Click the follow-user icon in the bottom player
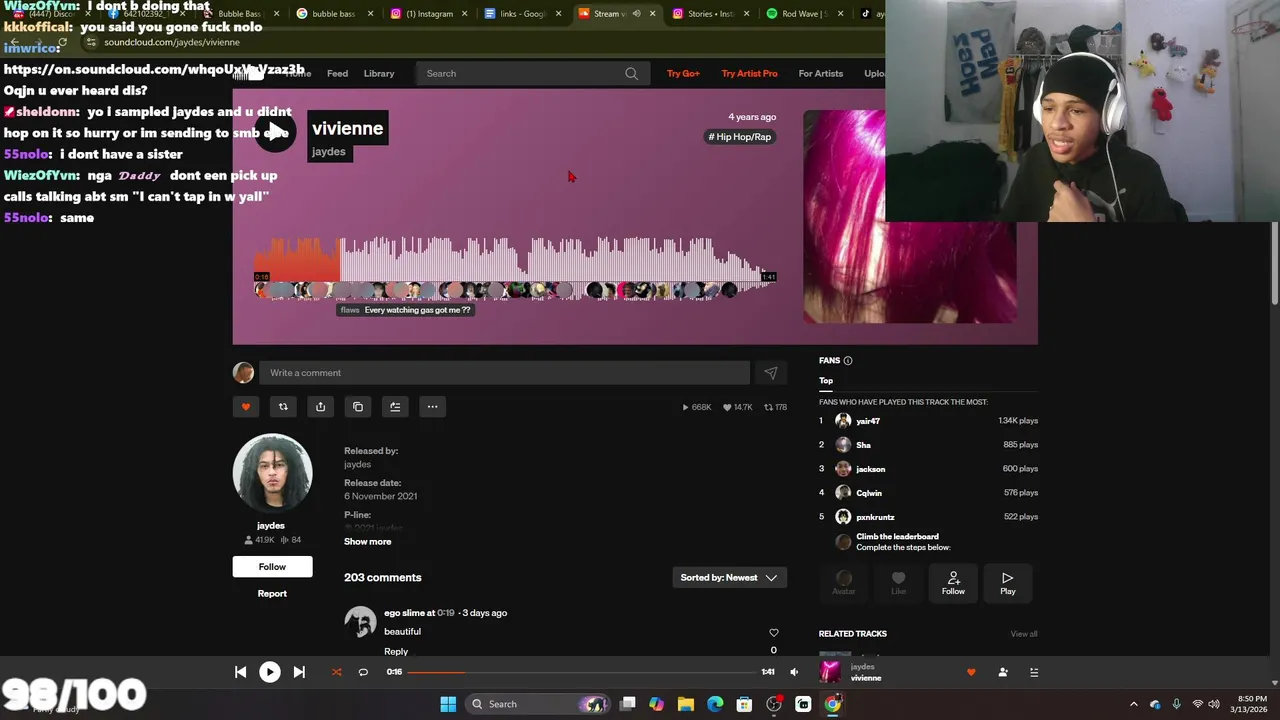 pyautogui.click(x=1003, y=672)
